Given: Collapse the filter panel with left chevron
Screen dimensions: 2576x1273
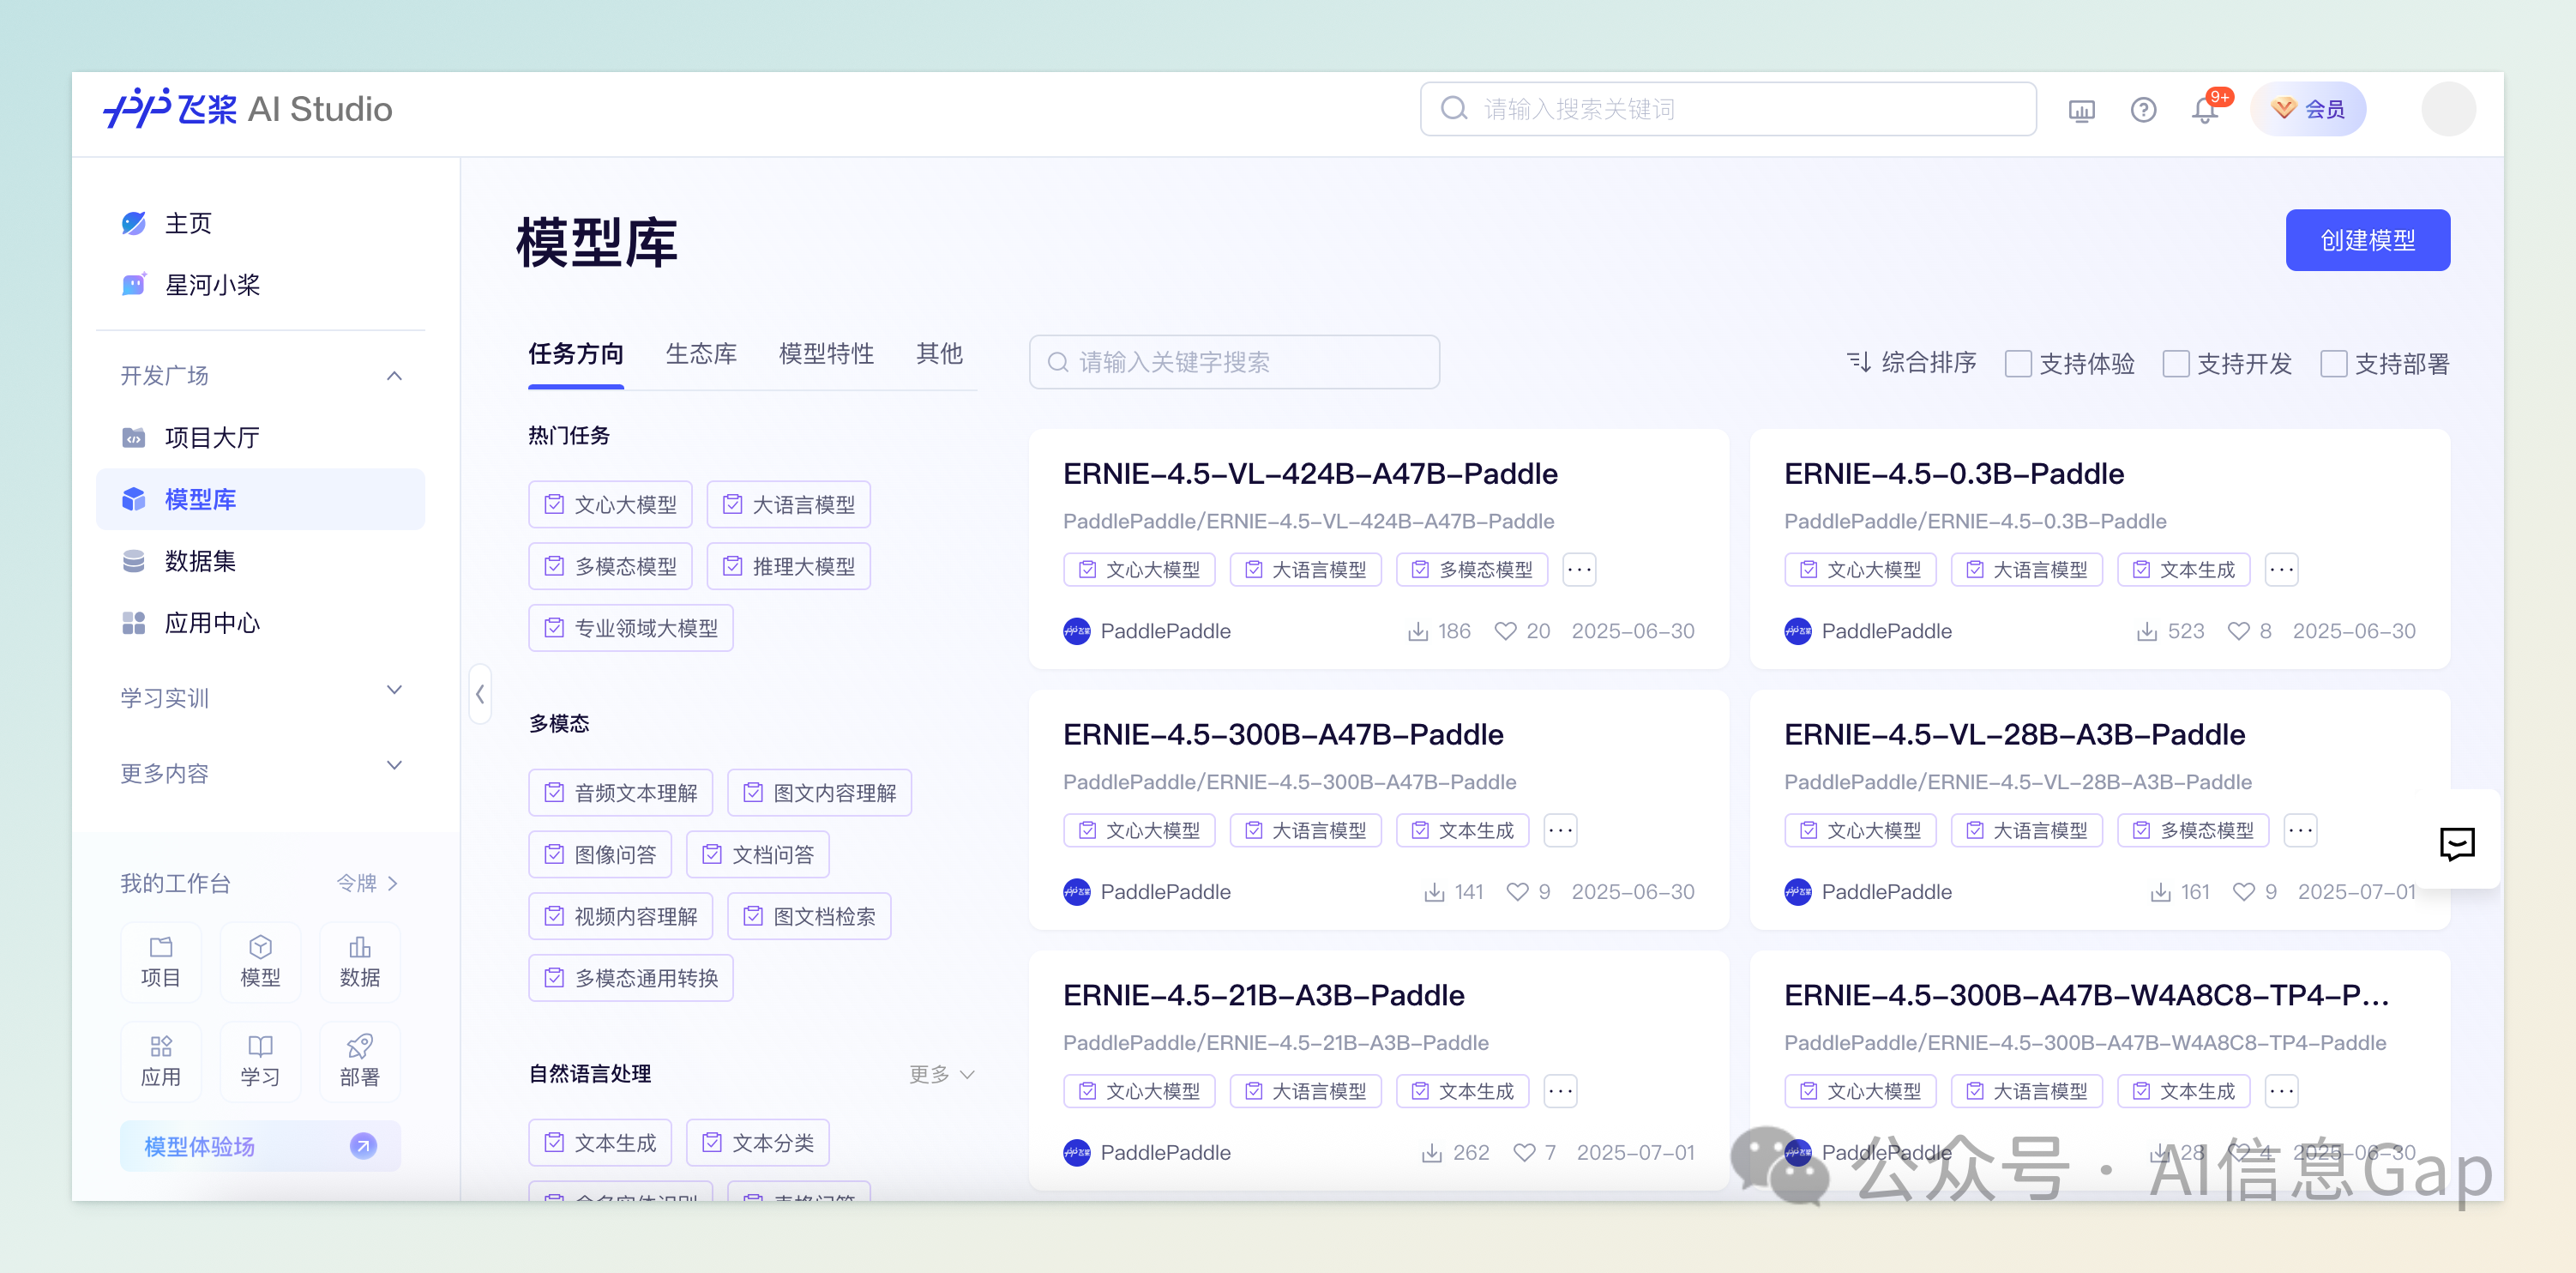Looking at the screenshot, I should click(x=480, y=693).
